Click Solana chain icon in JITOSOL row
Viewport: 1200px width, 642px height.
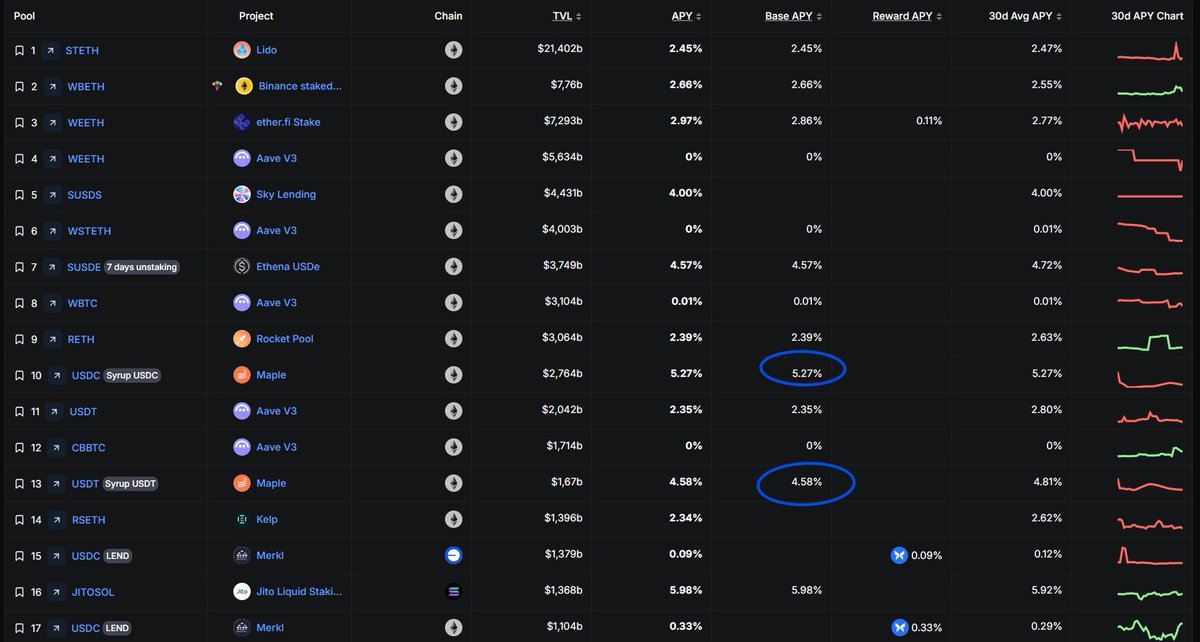point(453,592)
